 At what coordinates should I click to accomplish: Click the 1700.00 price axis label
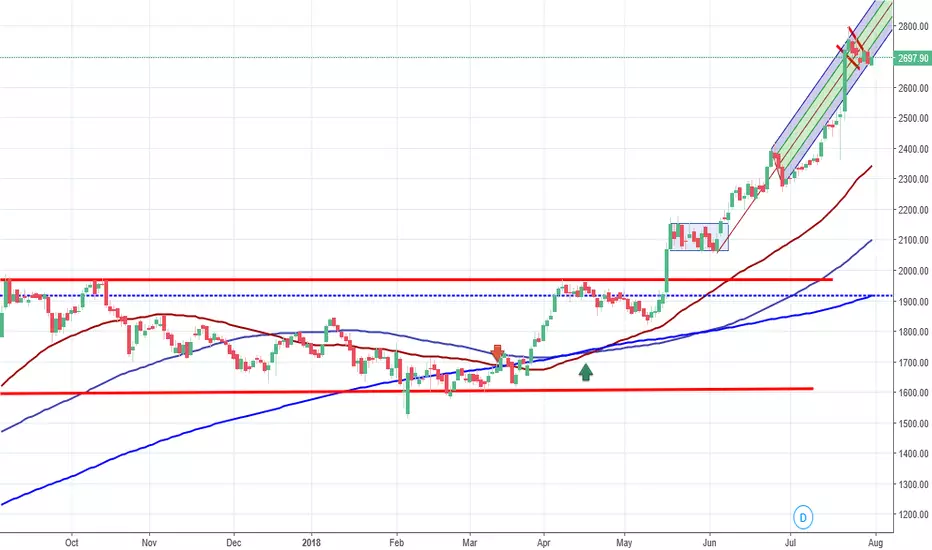[x=913, y=363]
